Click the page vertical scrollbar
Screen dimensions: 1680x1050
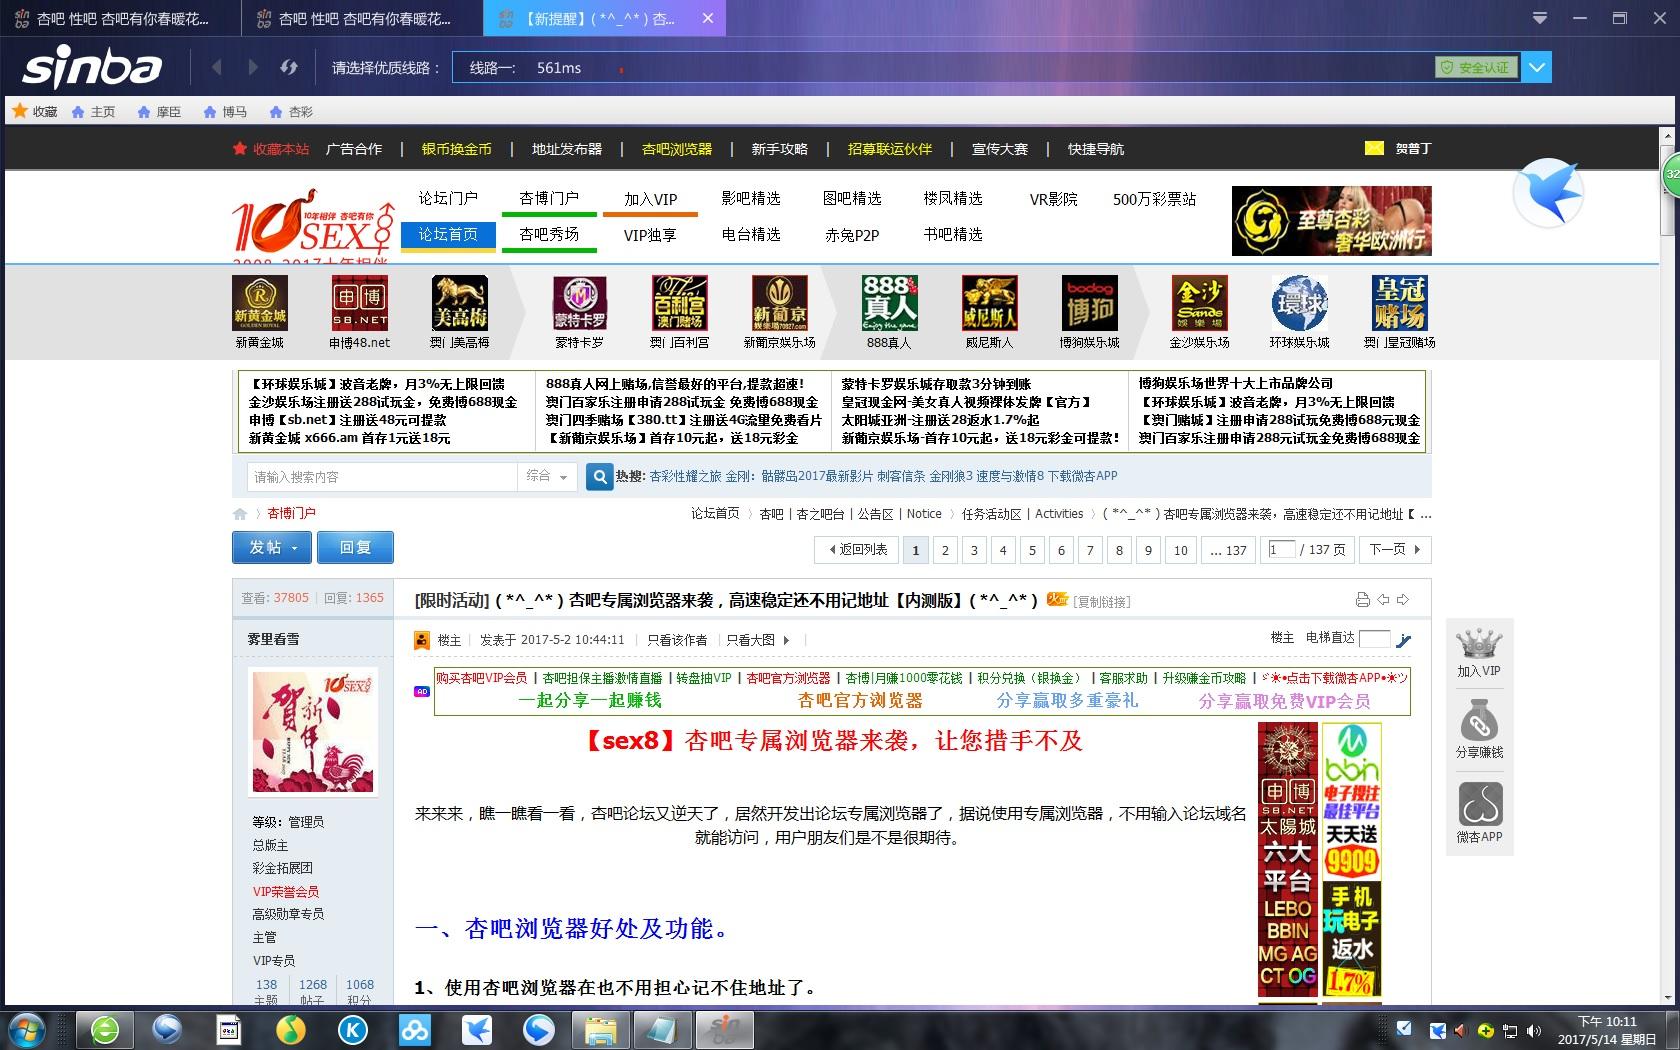coord(1666,563)
